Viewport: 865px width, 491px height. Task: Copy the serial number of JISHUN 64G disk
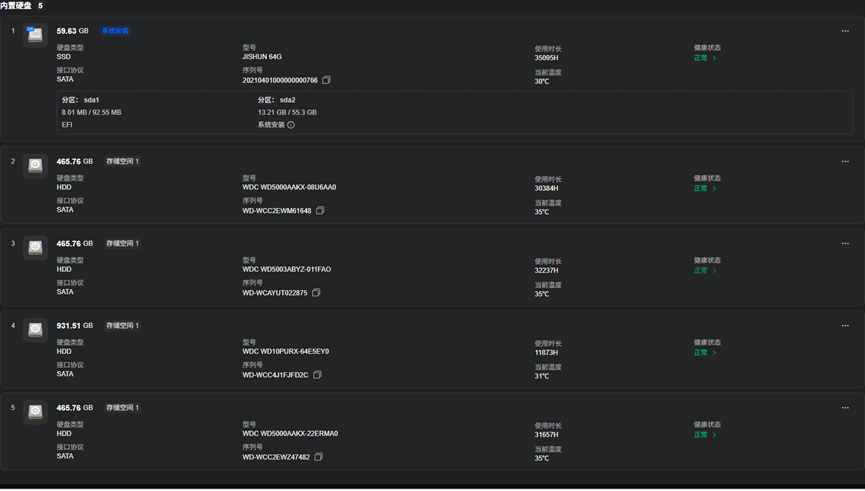(x=326, y=80)
